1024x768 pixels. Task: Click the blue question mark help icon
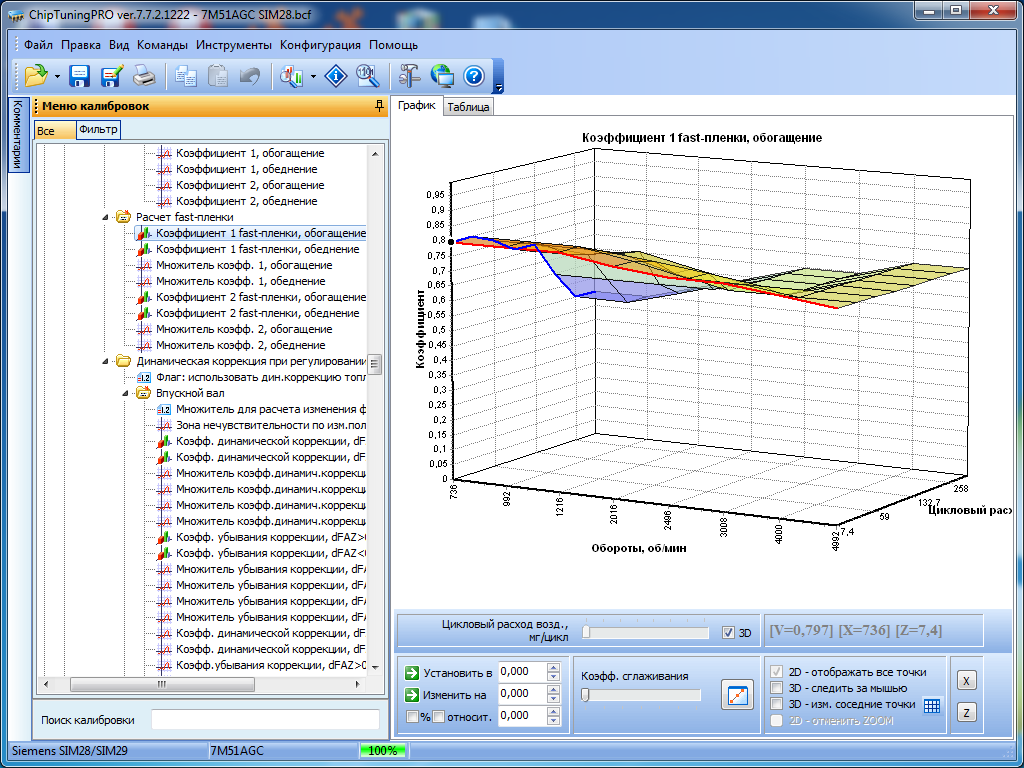coord(474,75)
